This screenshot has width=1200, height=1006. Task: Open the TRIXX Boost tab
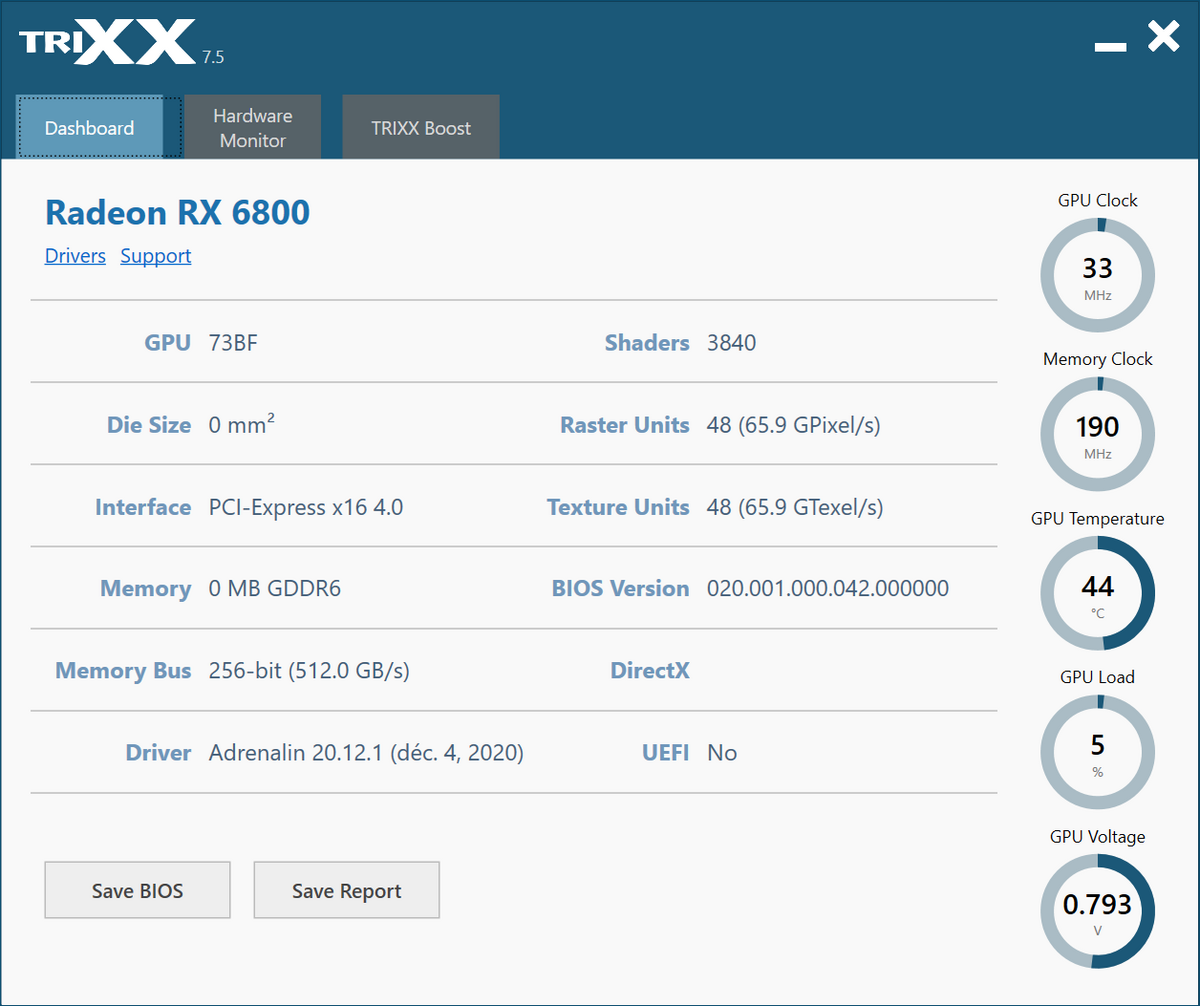[x=421, y=127]
